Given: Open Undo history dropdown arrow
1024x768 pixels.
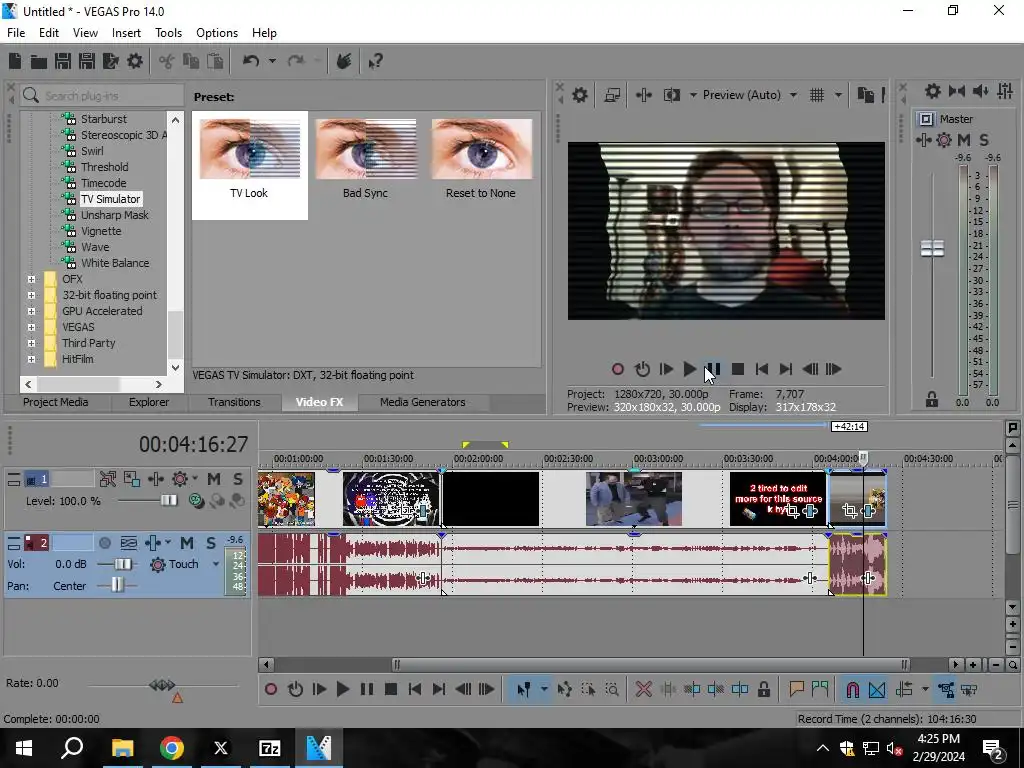Looking at the screenshot, I should click(272, 61).
